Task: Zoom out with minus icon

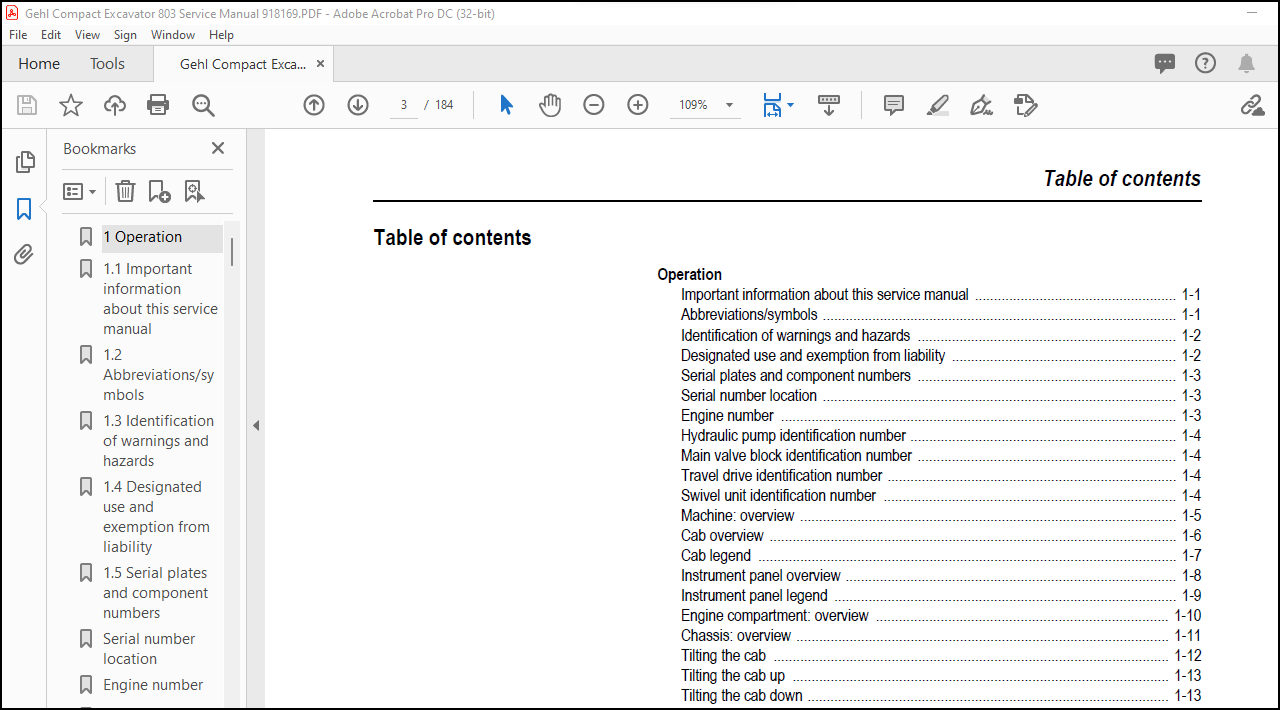Action: (594, 105)
